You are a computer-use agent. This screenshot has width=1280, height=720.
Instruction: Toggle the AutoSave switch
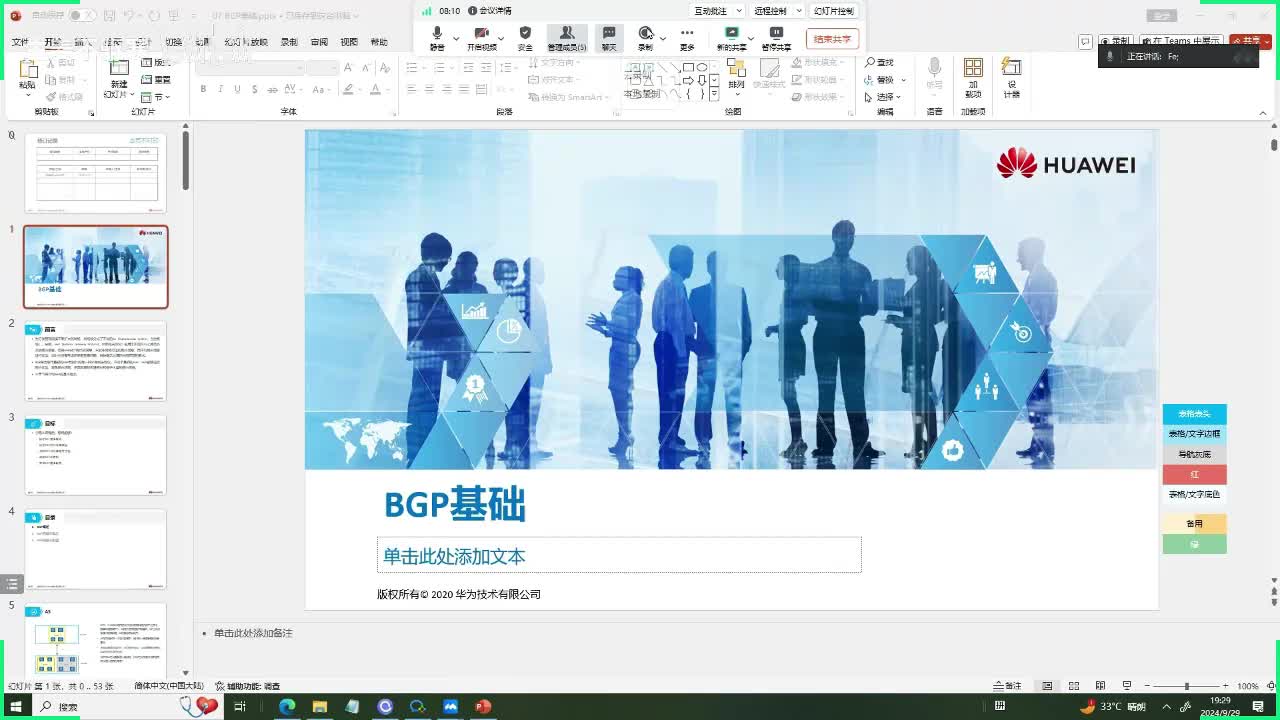[x=81, y=15]
